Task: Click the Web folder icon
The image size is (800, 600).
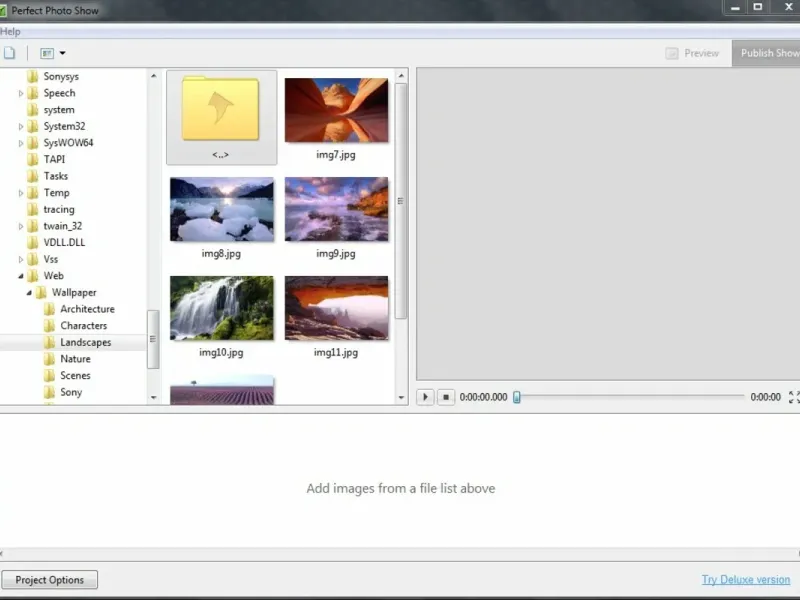Action: 33,276
